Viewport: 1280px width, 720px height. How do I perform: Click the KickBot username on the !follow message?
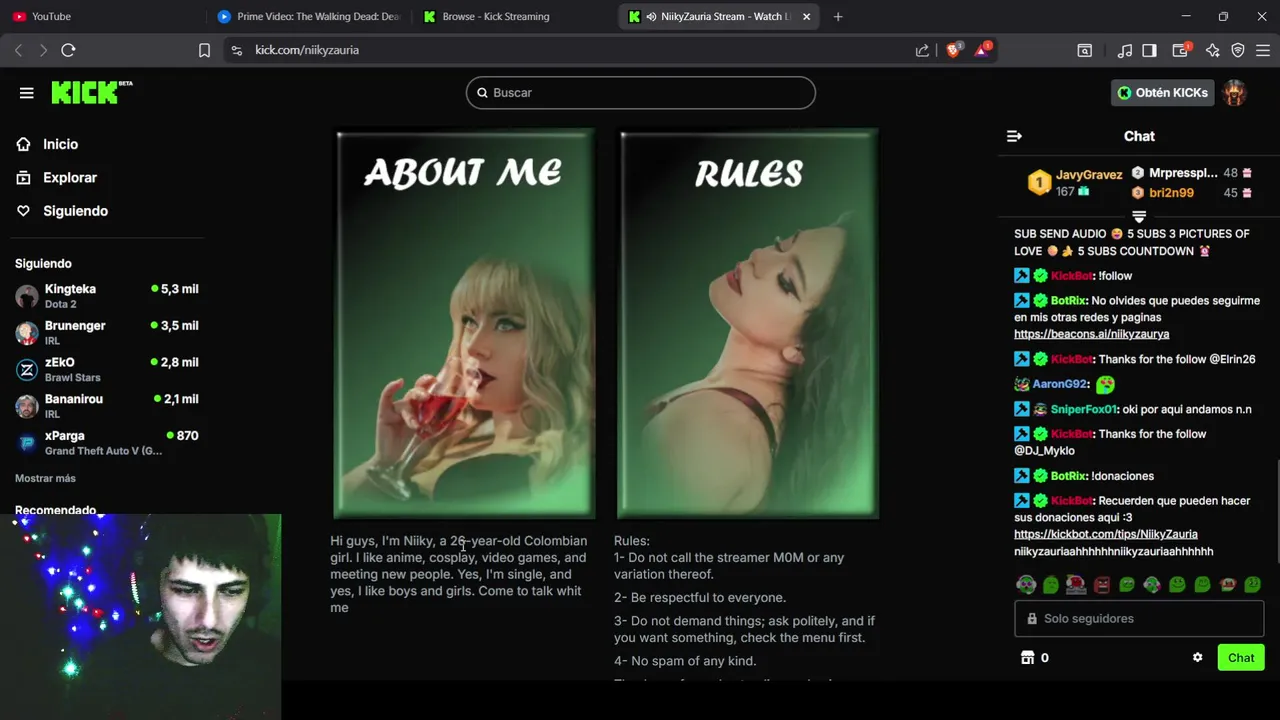pos(1071,276)
